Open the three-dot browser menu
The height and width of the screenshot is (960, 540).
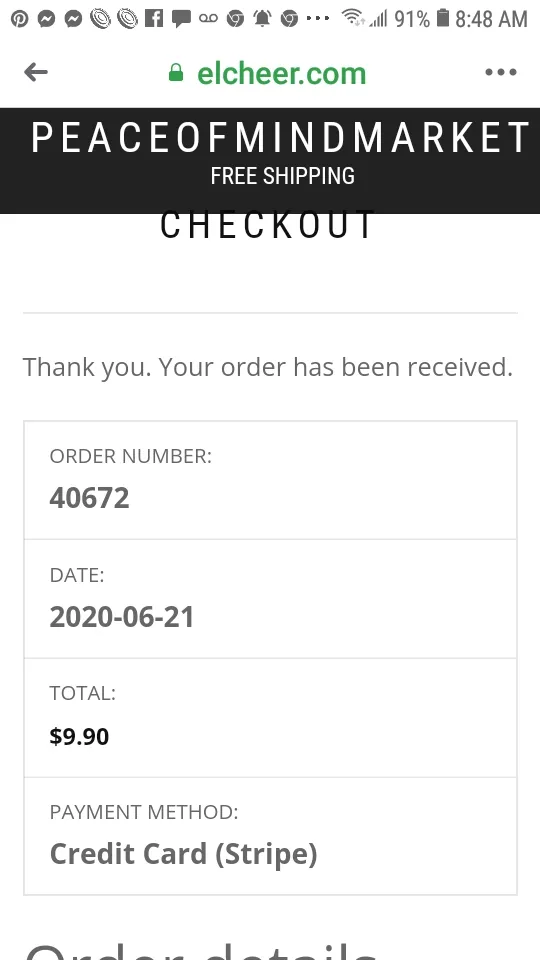[x=501, y=72]
